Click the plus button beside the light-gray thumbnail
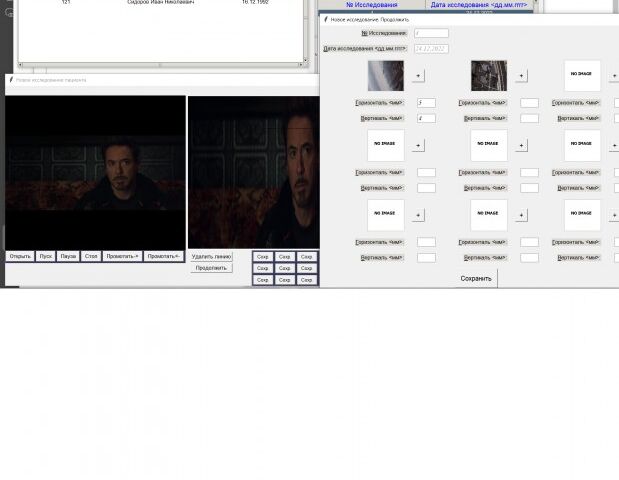 tap(418, 75)
